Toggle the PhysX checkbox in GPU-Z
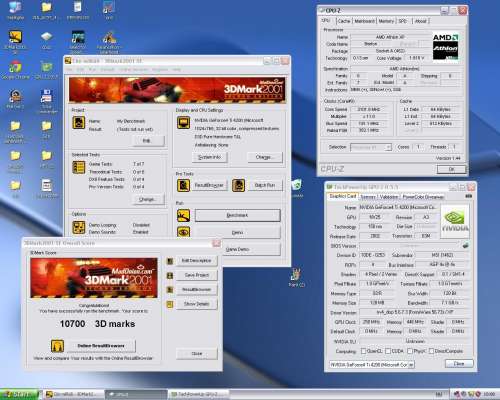The image size is (500, 400). click(410, 351)
